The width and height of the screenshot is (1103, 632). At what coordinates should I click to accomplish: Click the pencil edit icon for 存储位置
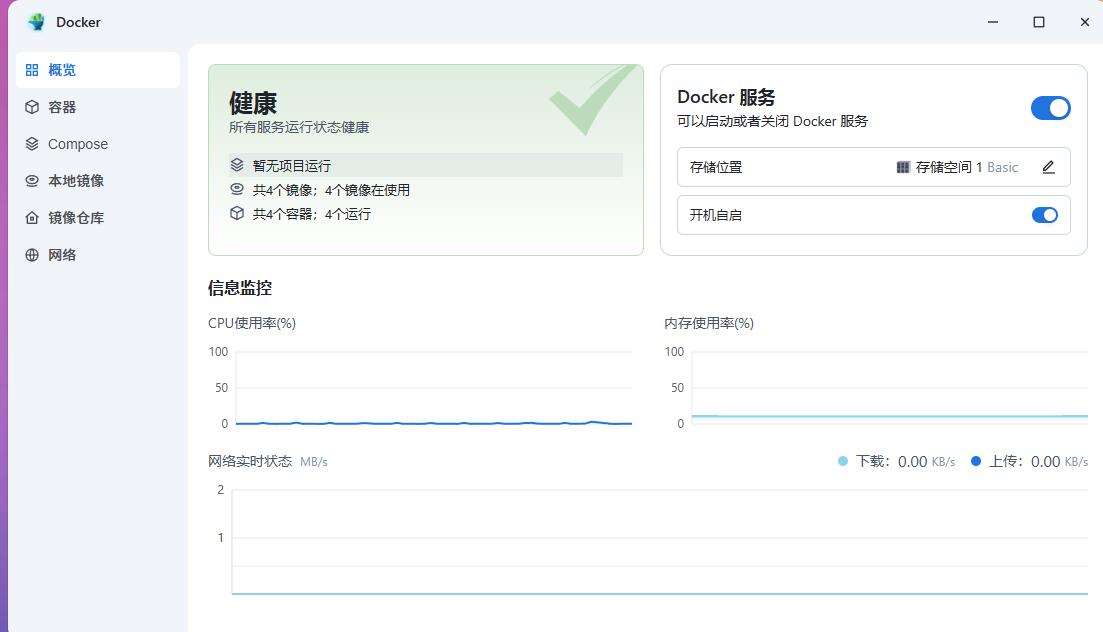[1048, 167]
